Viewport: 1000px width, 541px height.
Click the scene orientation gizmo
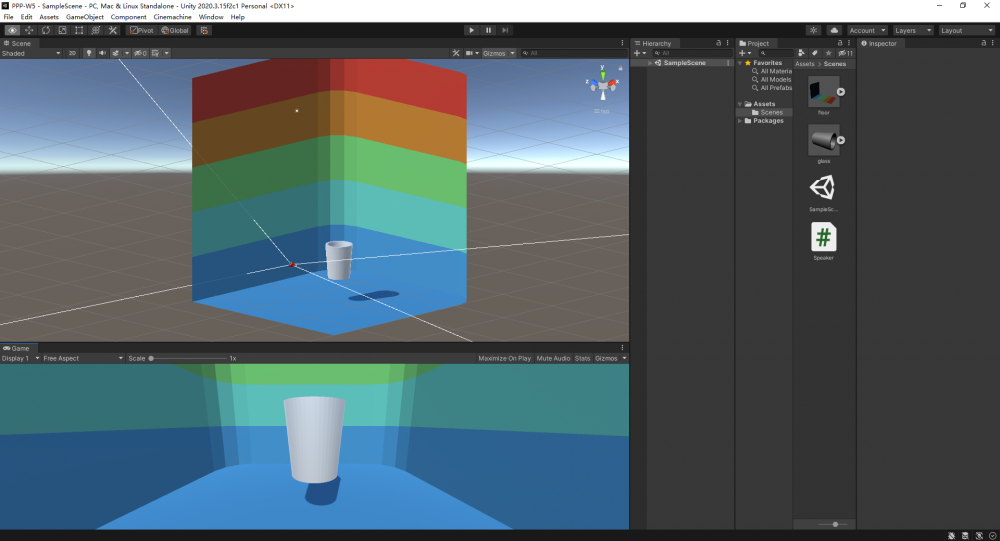602,84
